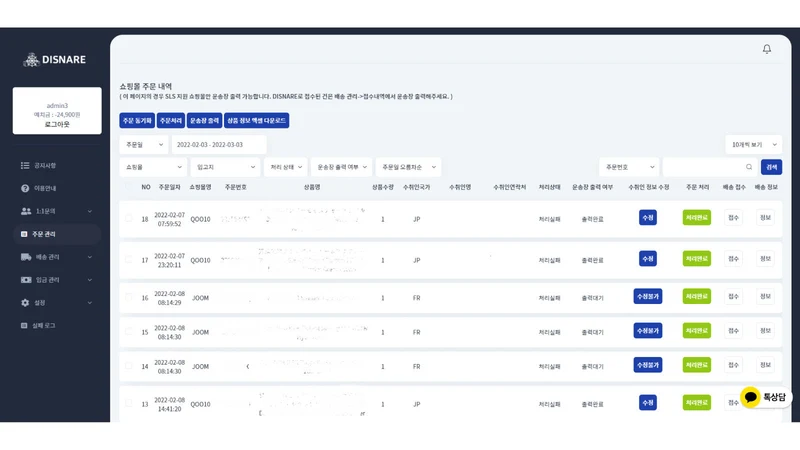The height and width of the screenshot is (450, 800).
Task: Open 배송 관리 in the sidebar
Action: click(47, 257)
